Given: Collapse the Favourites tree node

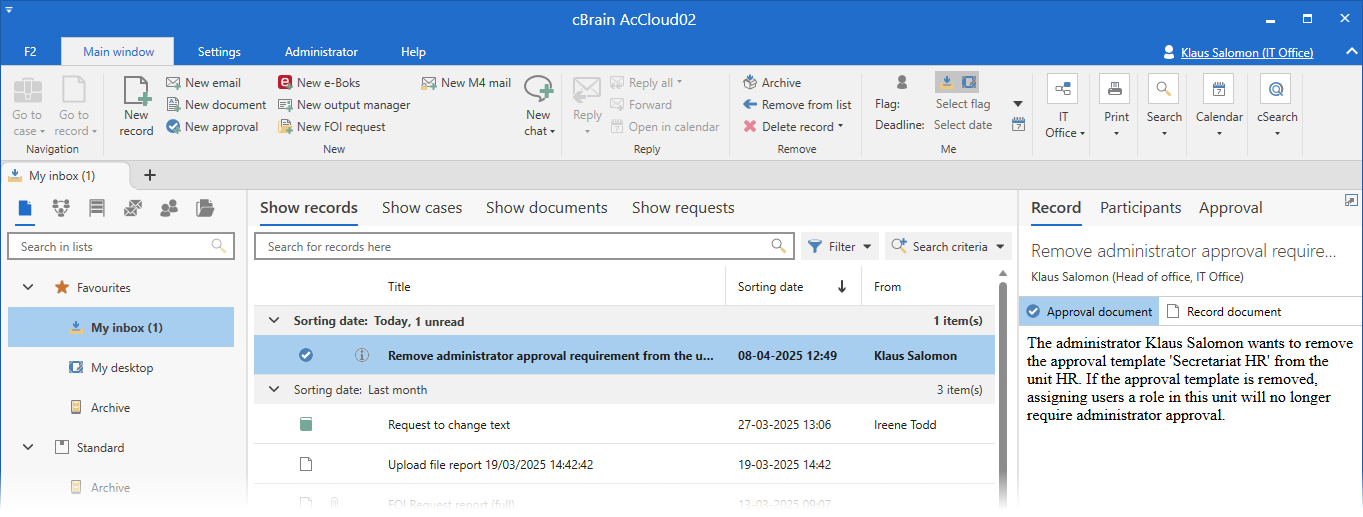Looking at the screenshot, I should [x=28, y=288].
